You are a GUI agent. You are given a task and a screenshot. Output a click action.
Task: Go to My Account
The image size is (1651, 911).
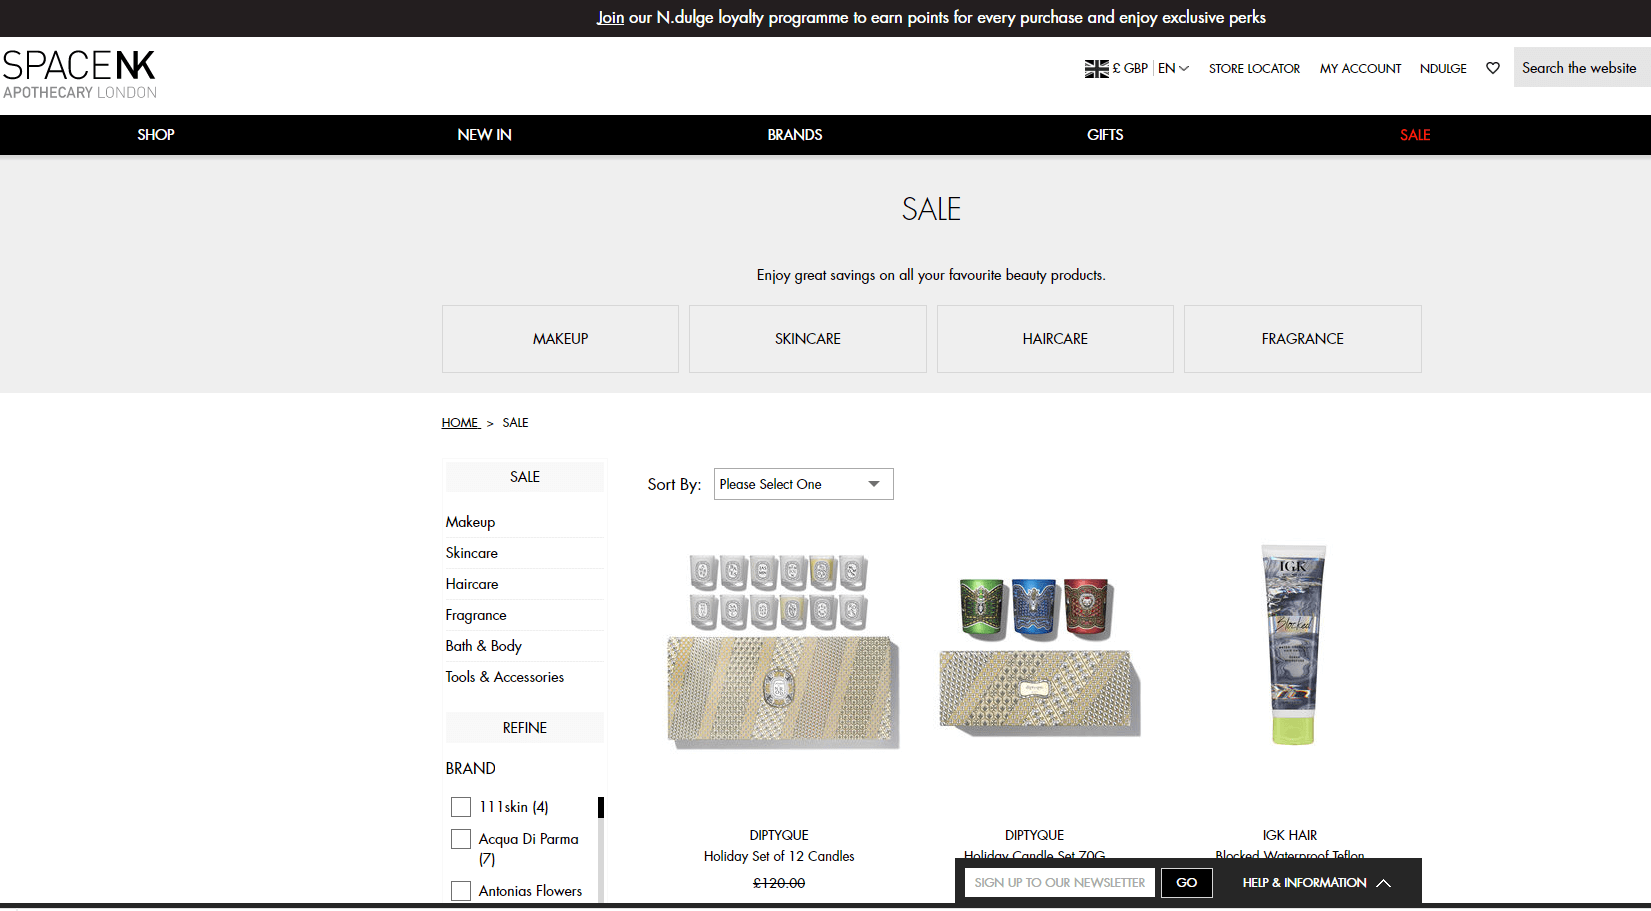pos(1360,68)
